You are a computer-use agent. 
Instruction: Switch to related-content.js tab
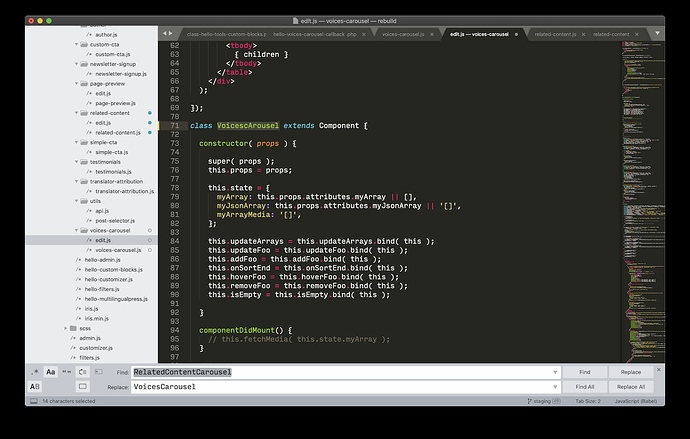(555, 34)
